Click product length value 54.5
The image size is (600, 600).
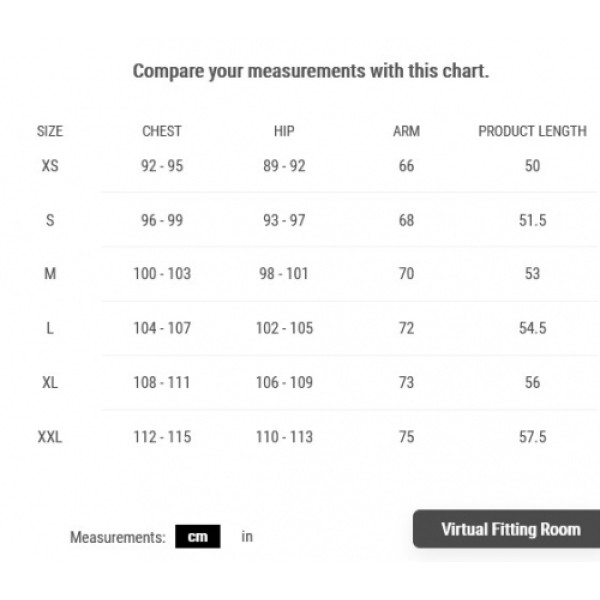(x=532, y=328)
